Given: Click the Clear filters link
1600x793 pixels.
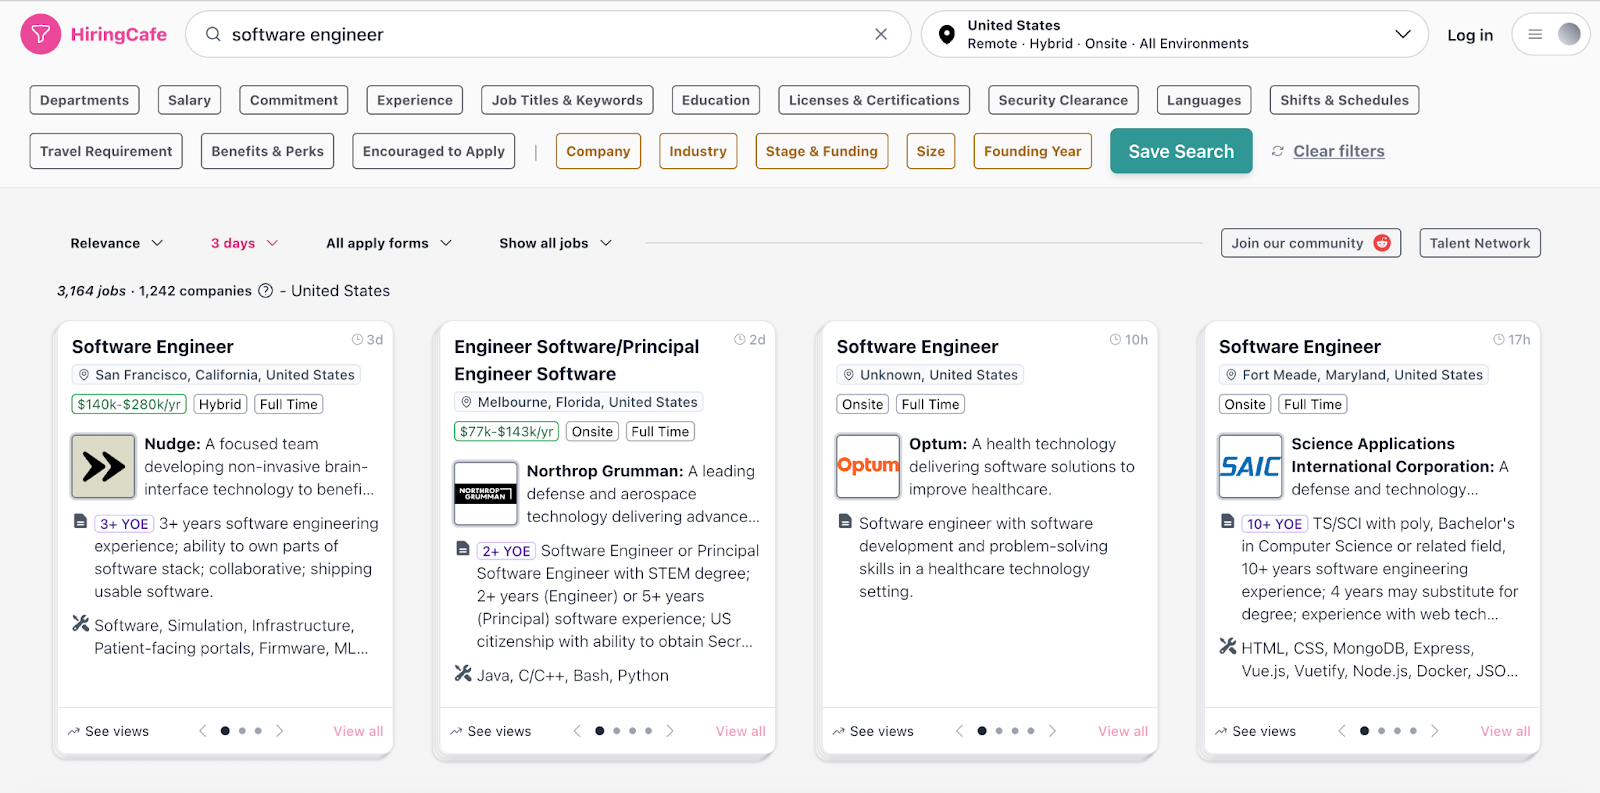Looking at the screenshot, I should tap(1339, 151).
